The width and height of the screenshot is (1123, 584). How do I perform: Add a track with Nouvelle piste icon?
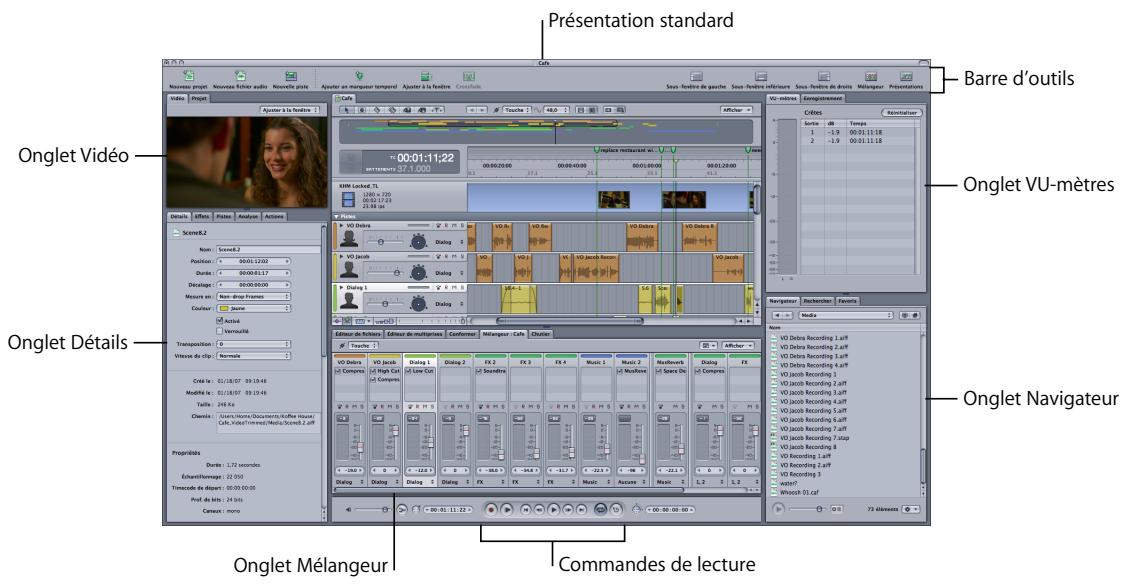click(291, 75)
